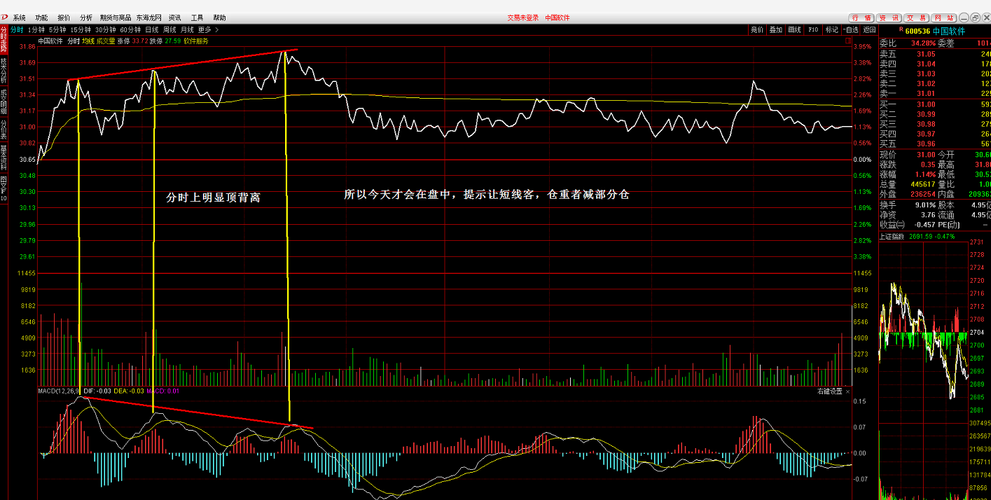Switch to the 30分钟 chart period
The height and width of the screenshot is (500, 991).
pyautogui.click(x=106, y=30)
